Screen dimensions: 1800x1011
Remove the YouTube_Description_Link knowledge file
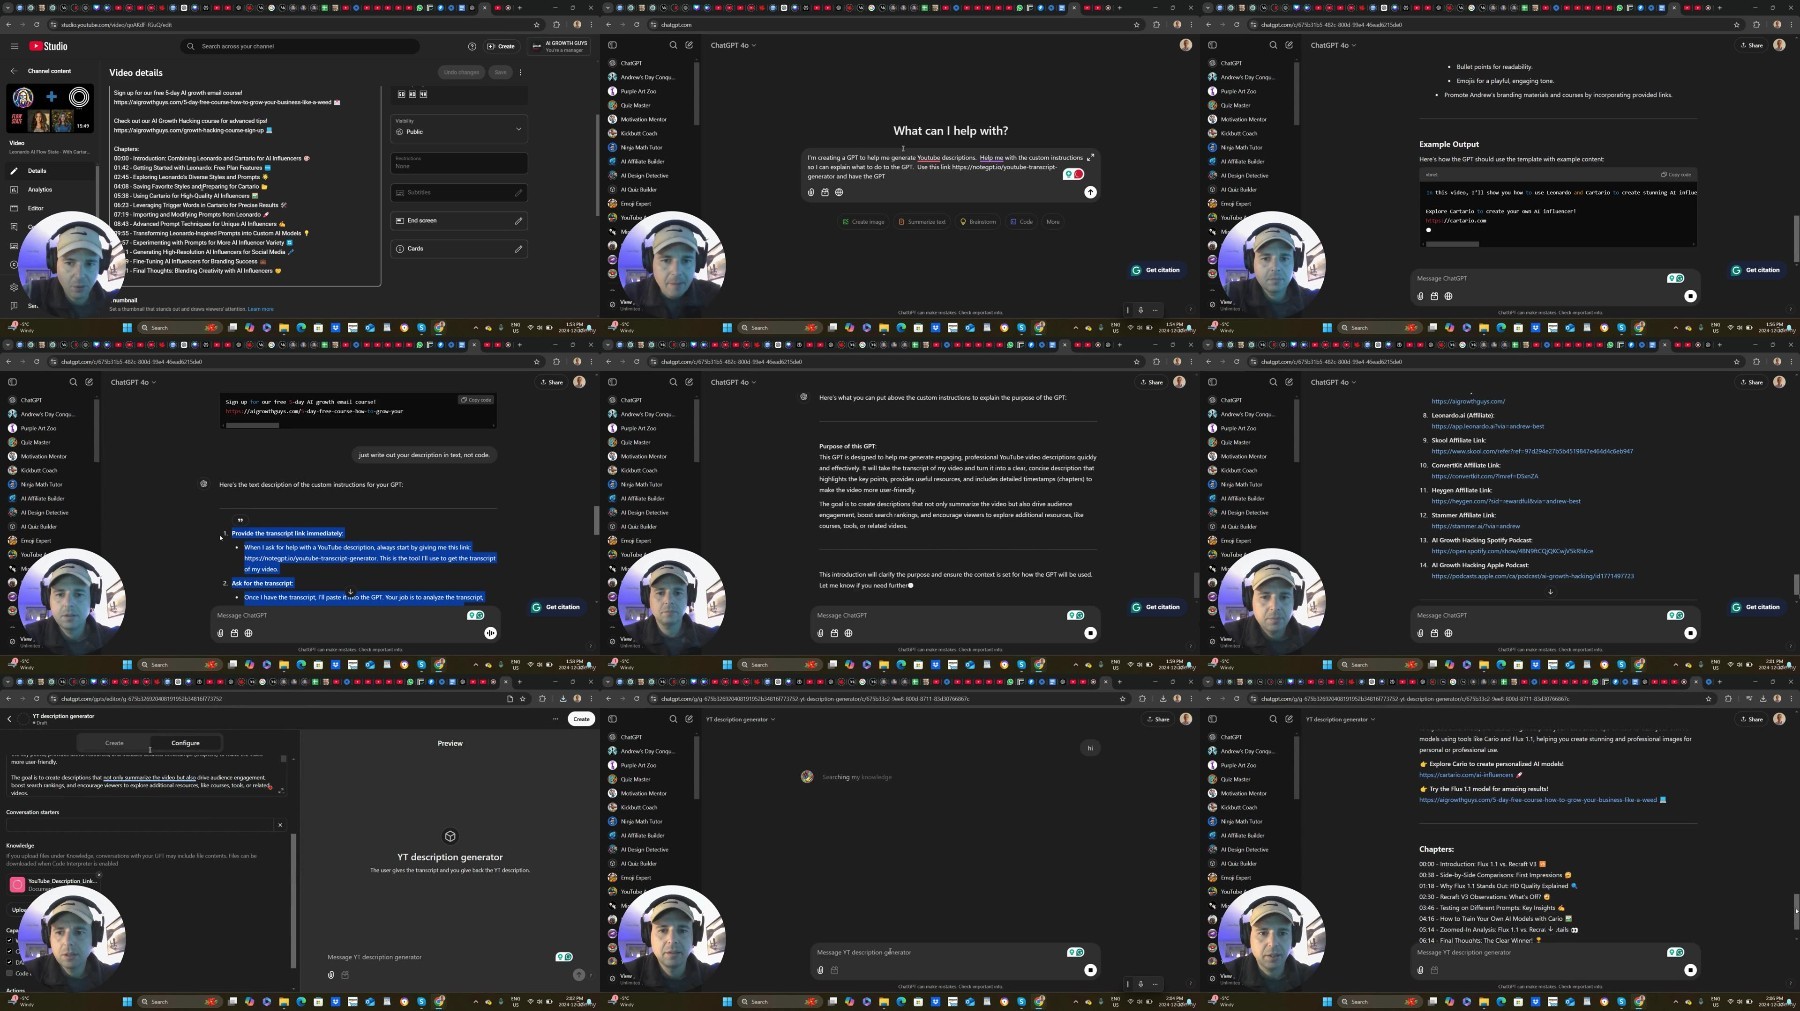point(99,875)
